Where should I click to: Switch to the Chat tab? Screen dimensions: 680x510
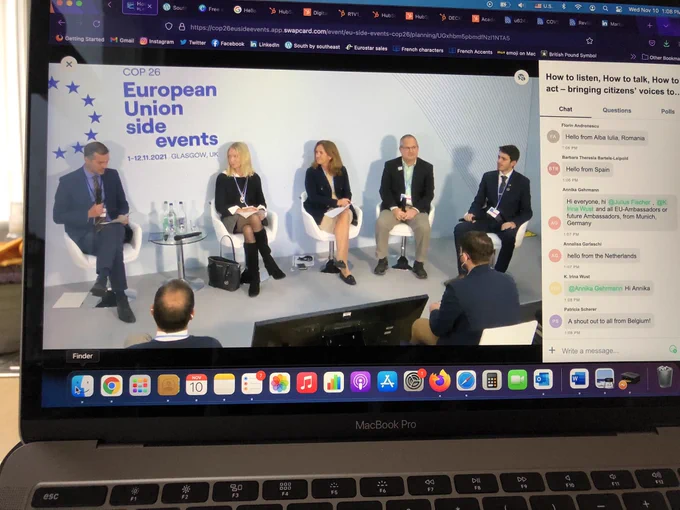click(565, 109)
